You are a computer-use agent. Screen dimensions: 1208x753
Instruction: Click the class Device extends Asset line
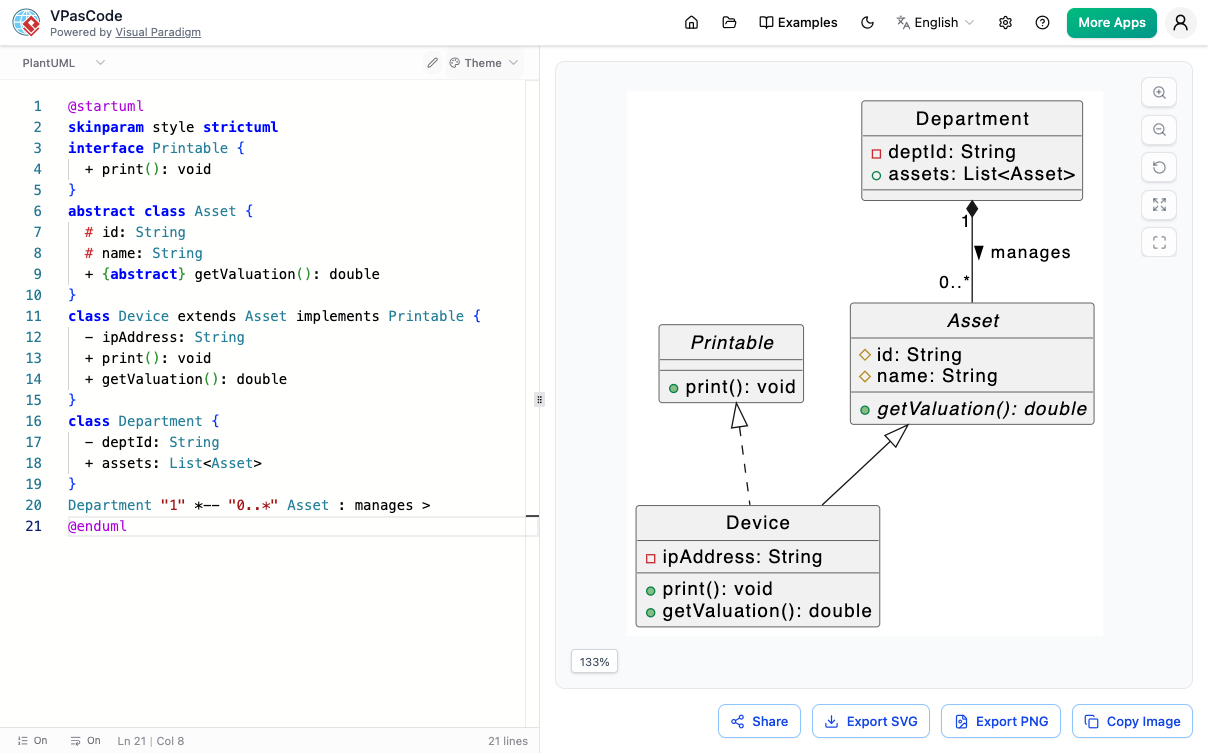point(274,316)
